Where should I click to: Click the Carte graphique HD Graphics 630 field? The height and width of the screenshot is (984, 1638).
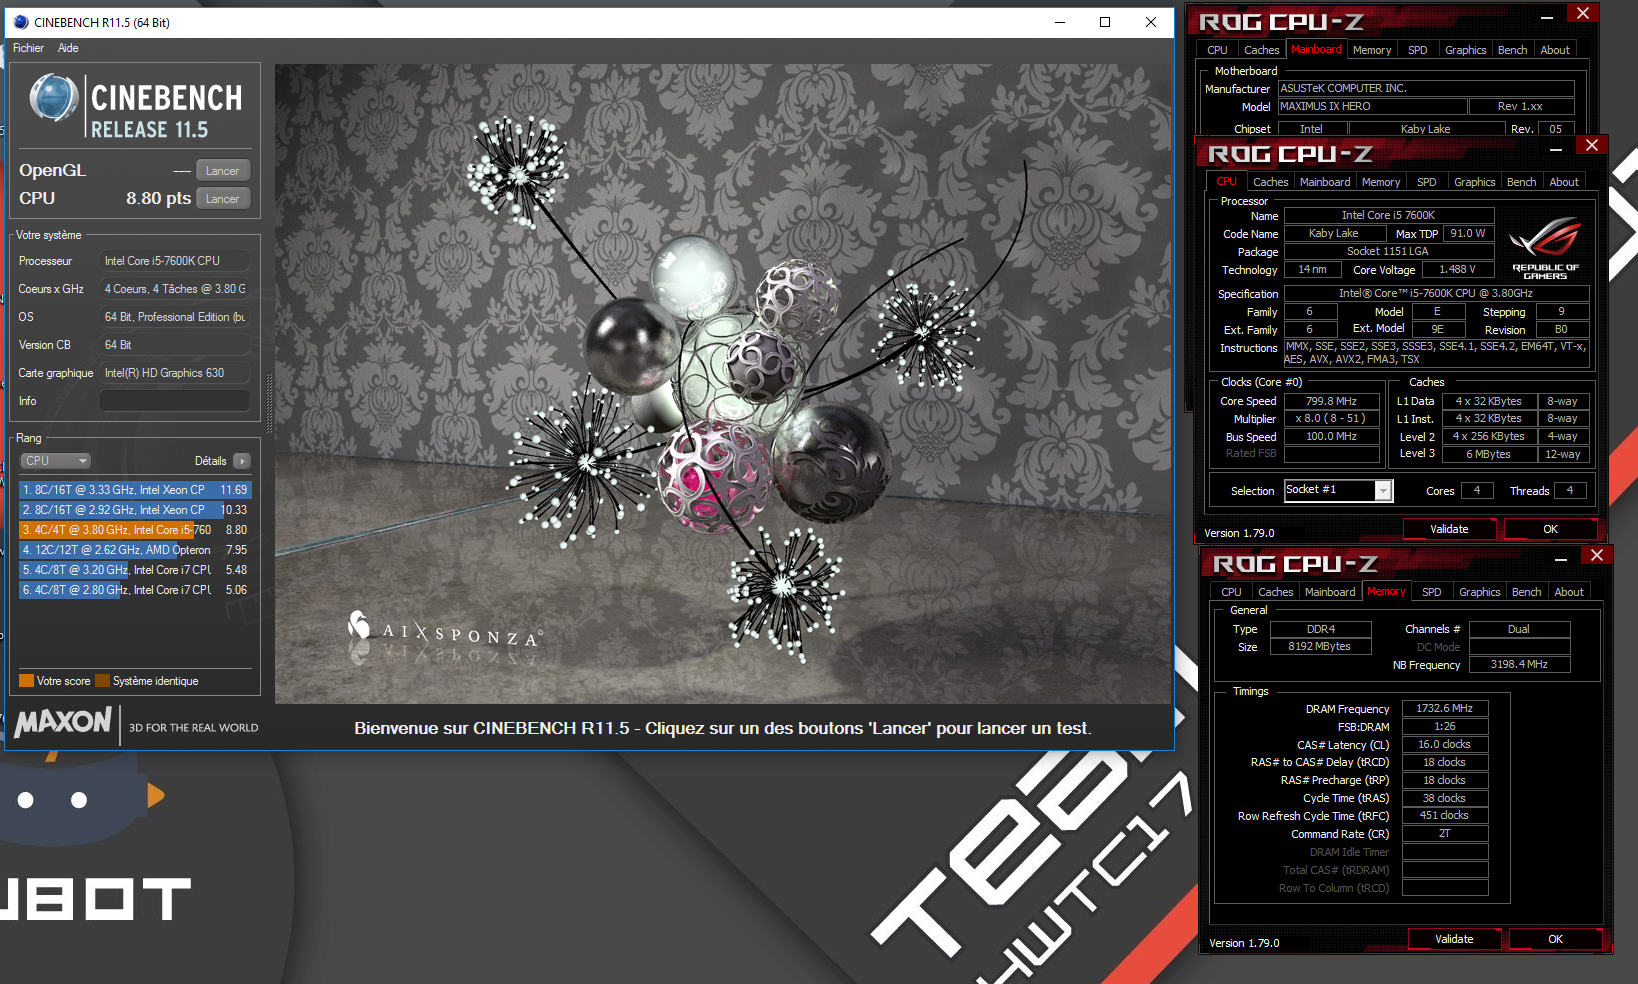174,373
